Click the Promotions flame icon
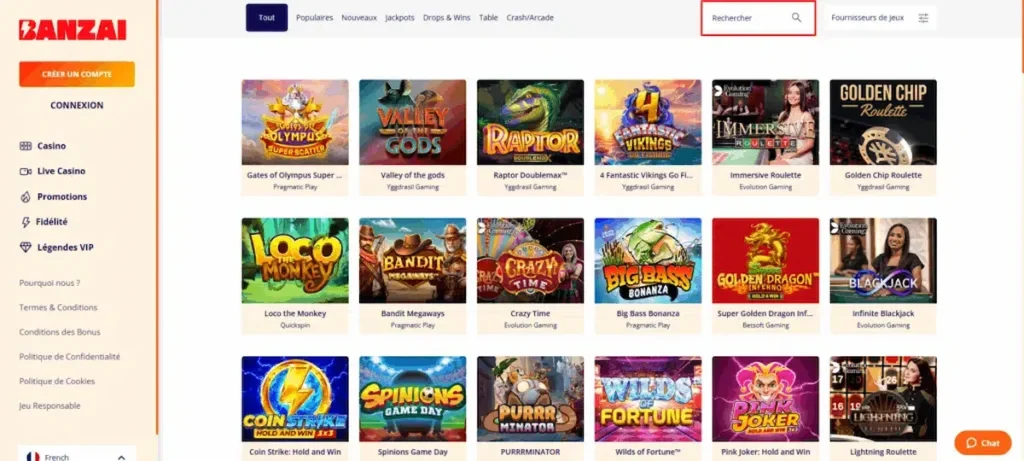The image size is (1024, 461). [25, 197]
